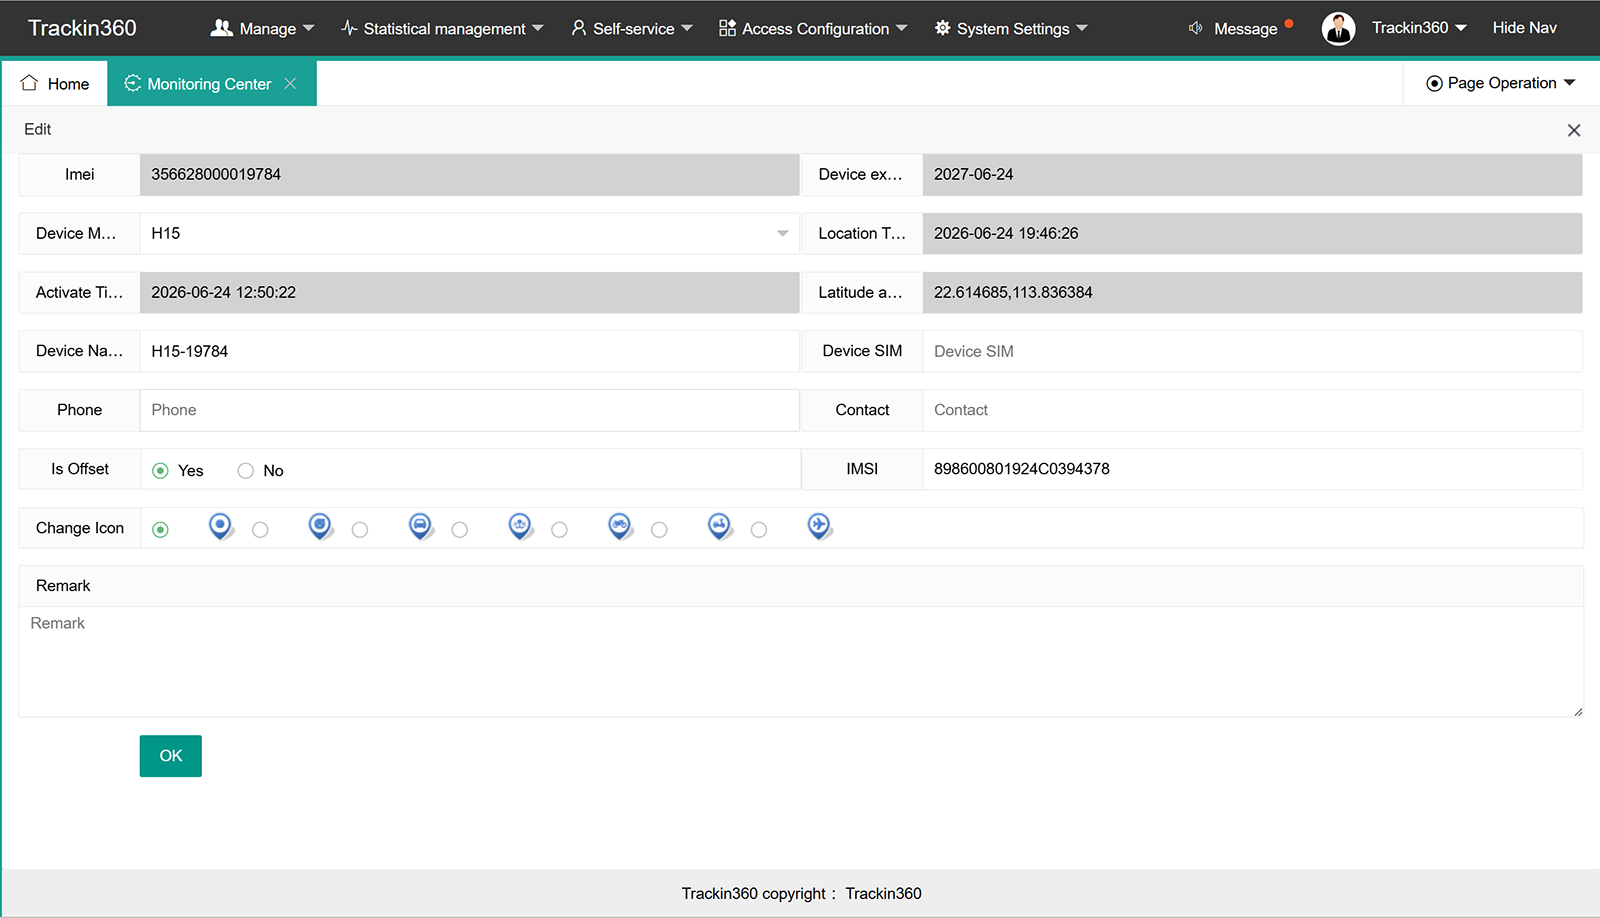This screenshot has width=1600, height=918.
Task: Select the radio button before the motorcycle pin
Action: [x=559, y=529]
